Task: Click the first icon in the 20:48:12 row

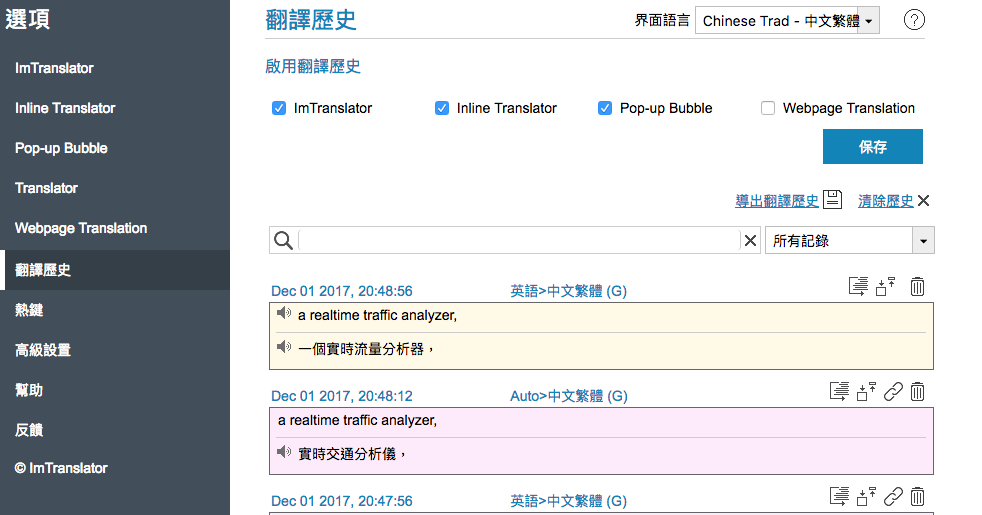Action: pos(839,392)
